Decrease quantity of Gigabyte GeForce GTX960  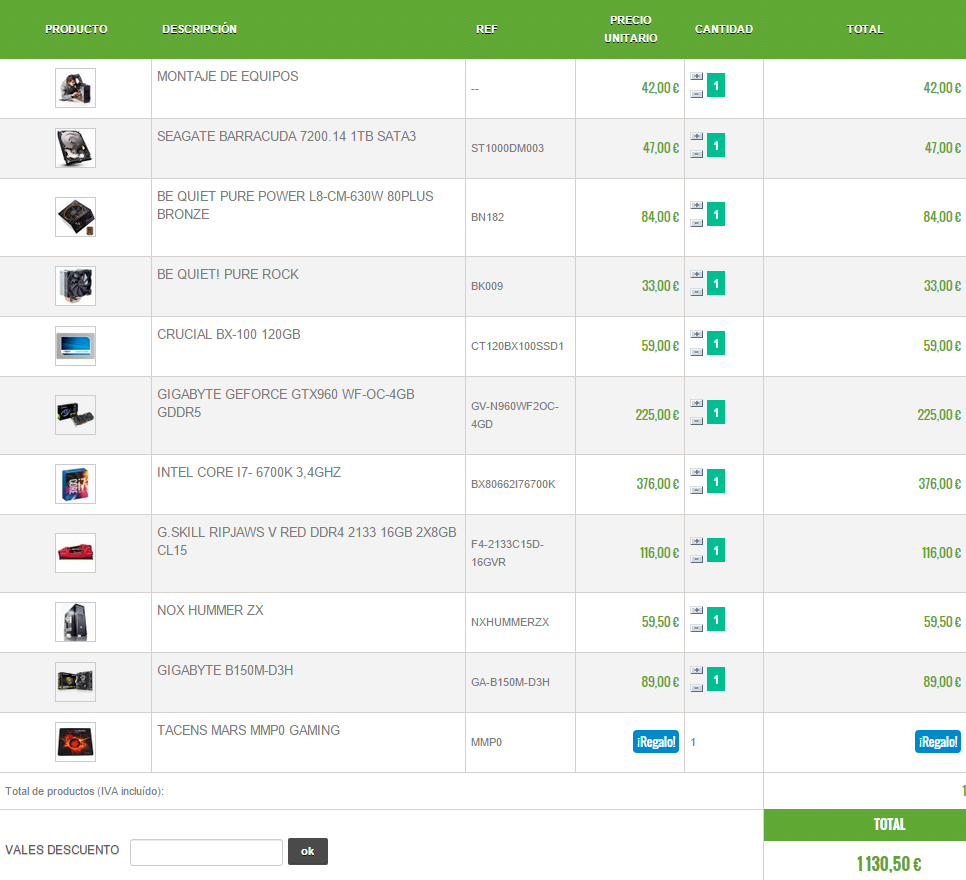click(x=696, y=421)
